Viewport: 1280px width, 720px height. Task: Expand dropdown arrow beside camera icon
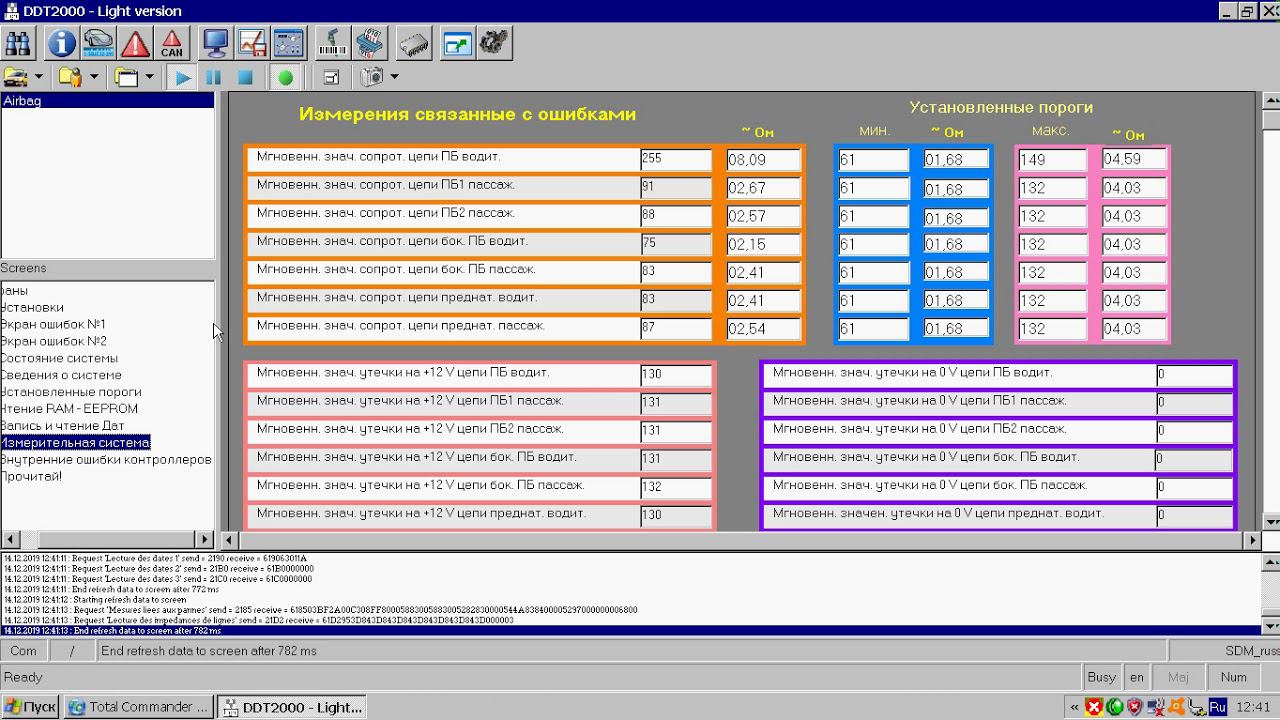[394, 77]
